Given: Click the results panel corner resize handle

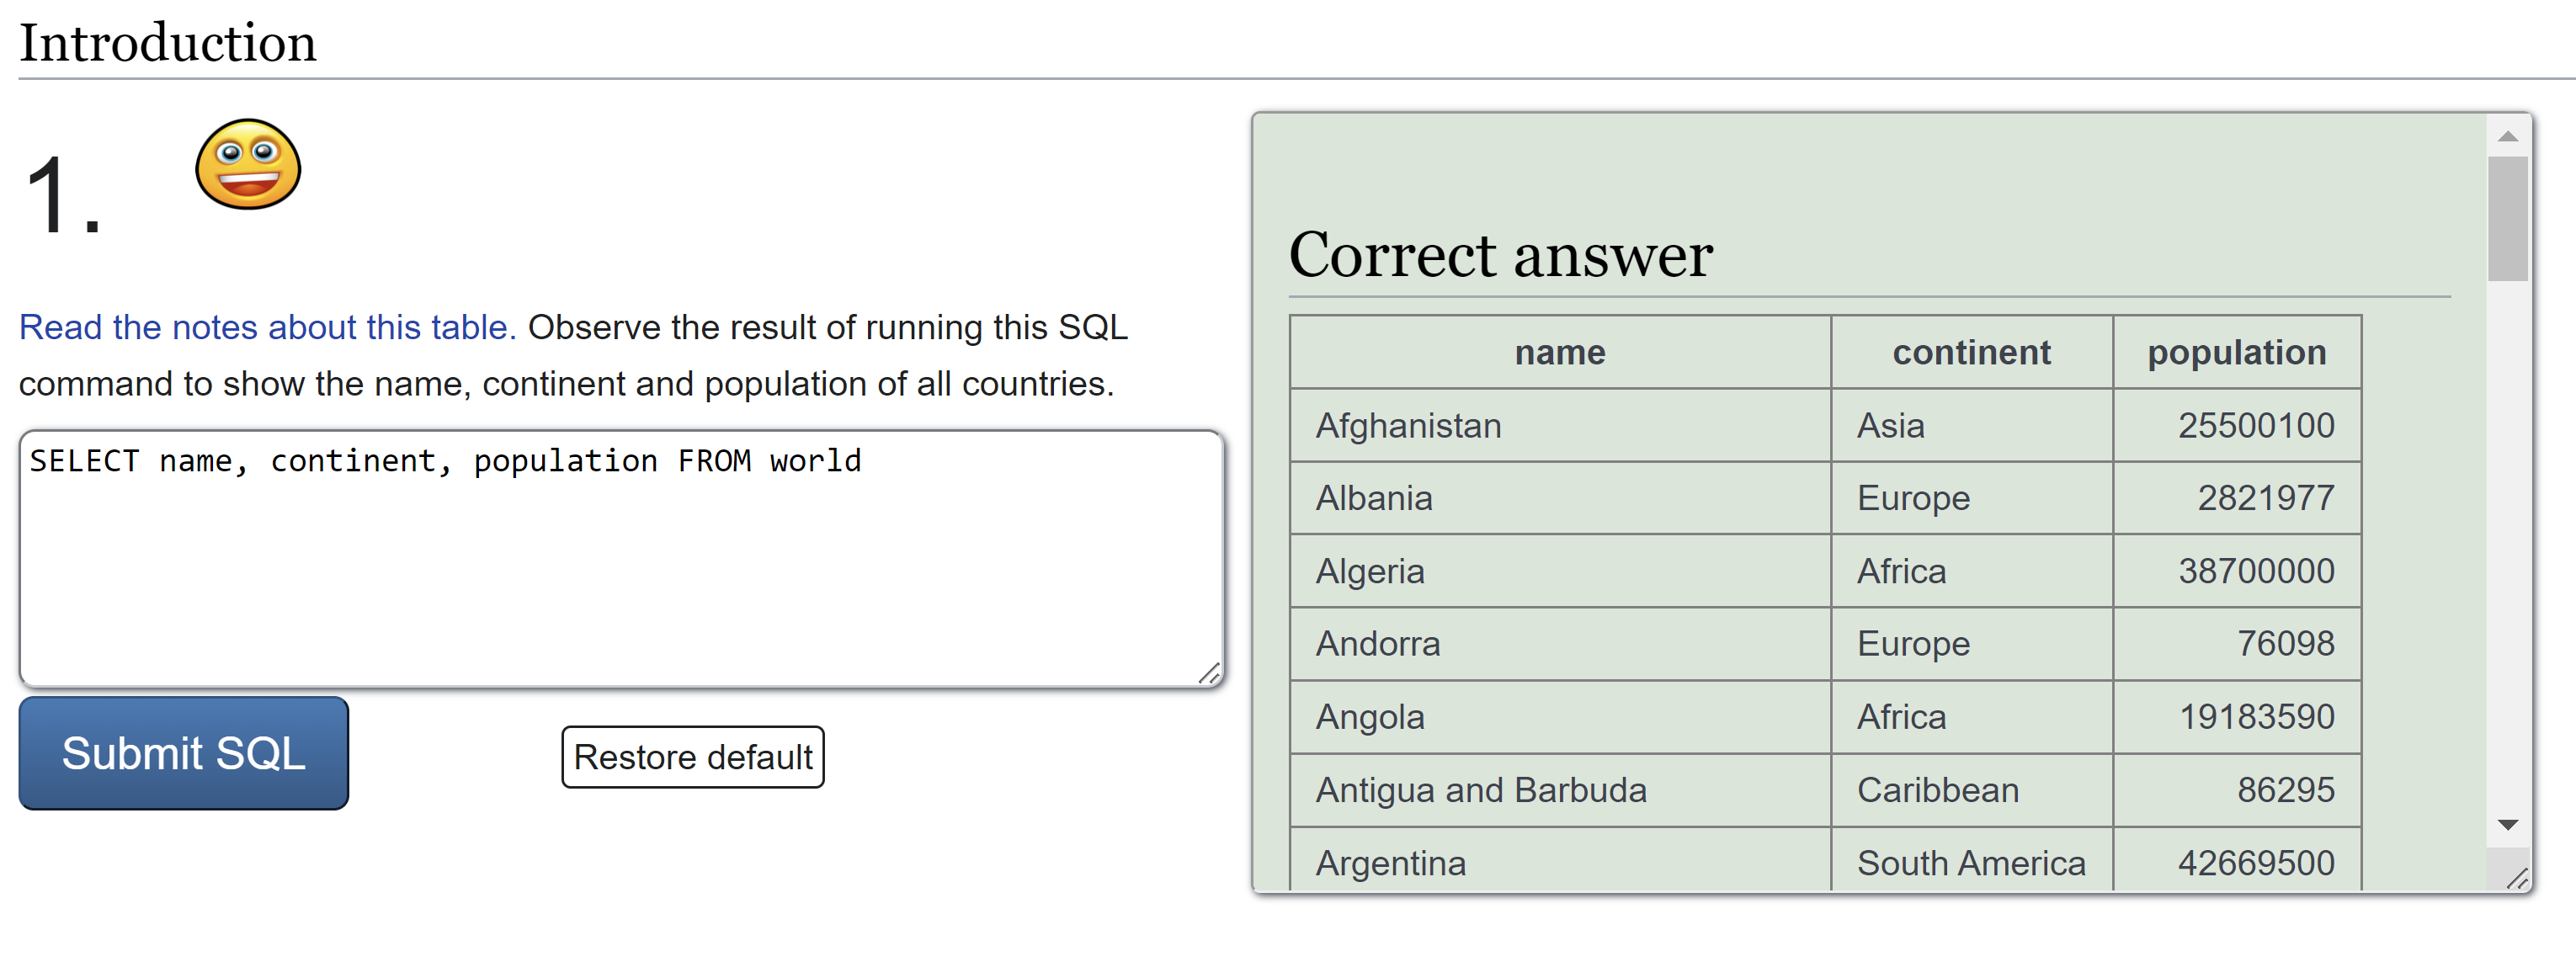Looking at the screenshot, I should (x=2518, y=879).
